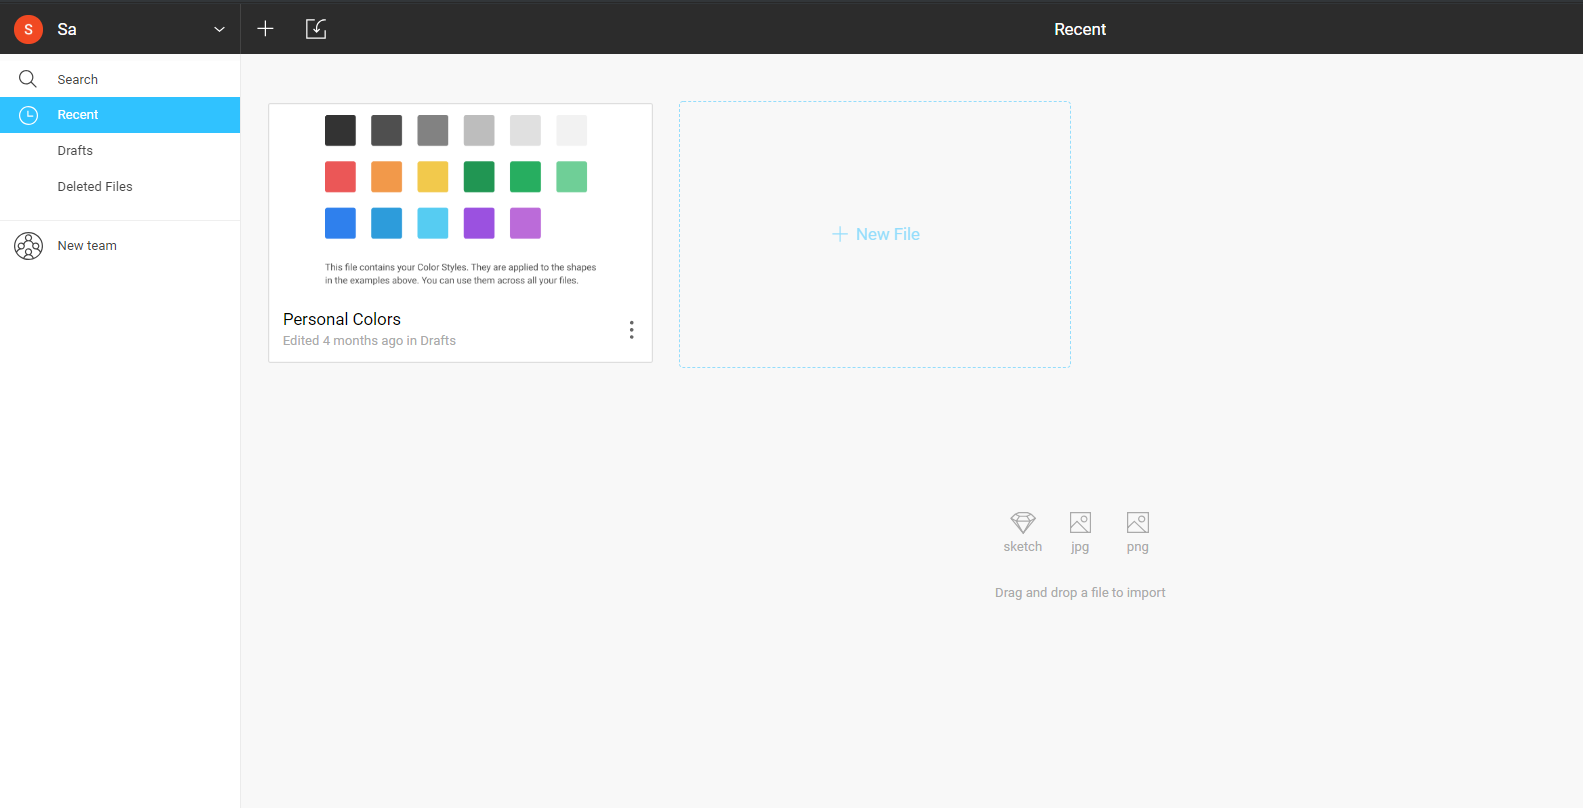Click the plus icon to create new file
This screenshot has width=1583, height=808.
(265, 29)
